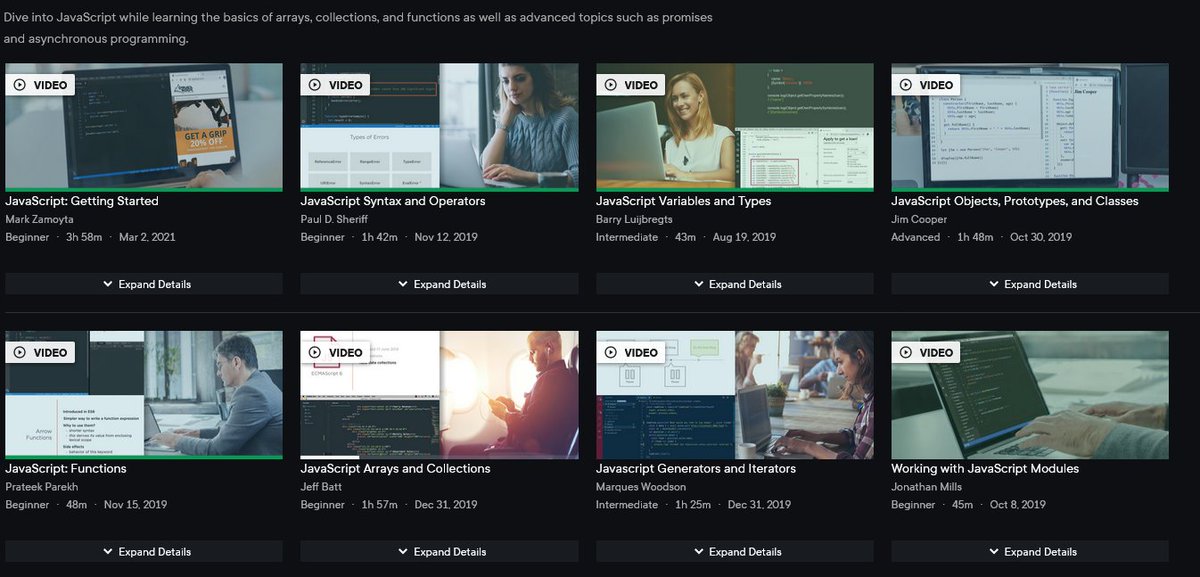Click the Nov 12, 2019 date text
This screenshot has height=577, width=1200.
point(448,237)
